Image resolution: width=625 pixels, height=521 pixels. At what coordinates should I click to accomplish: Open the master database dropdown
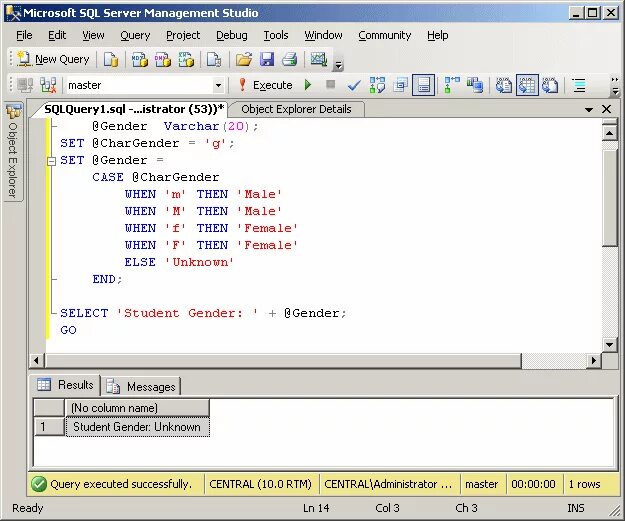click(218, 85)
